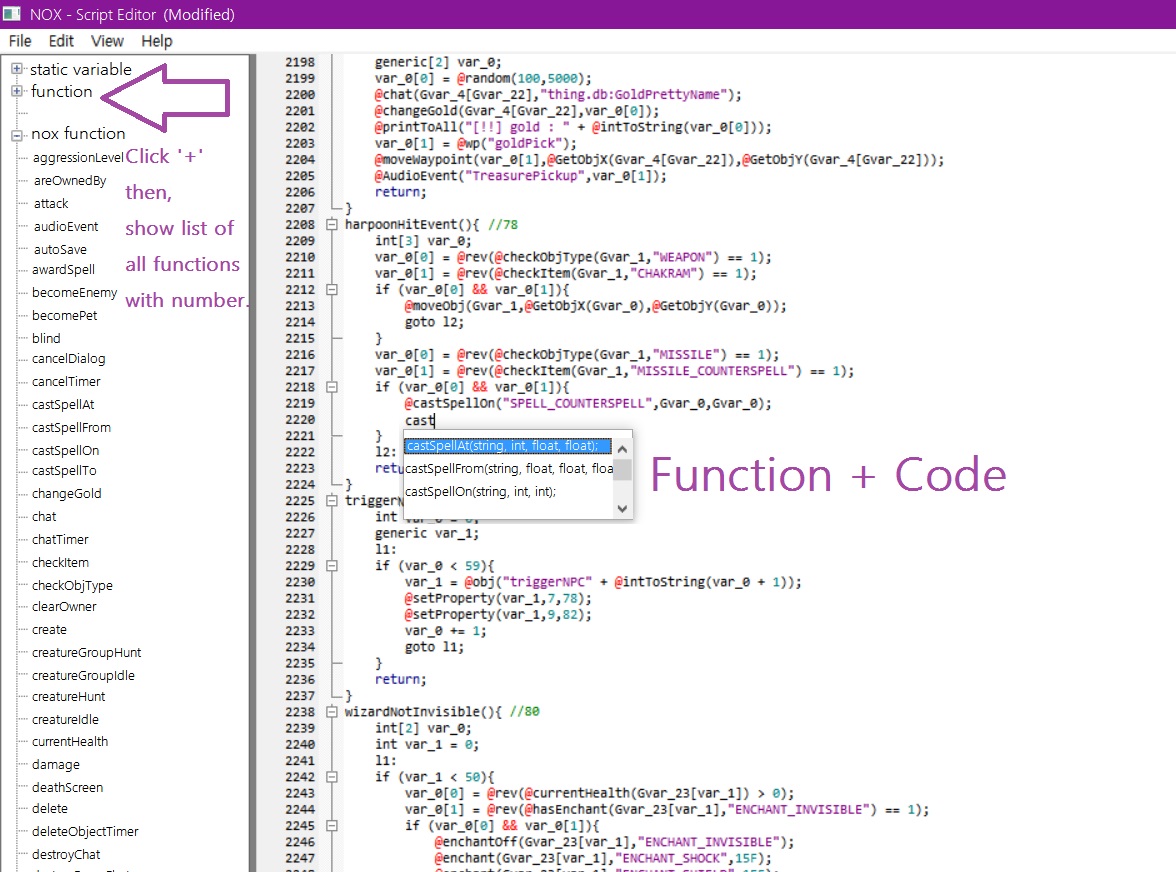Expand the function tree node
The width and height of the screenshot is (1176, 872).
coord(16,91)
